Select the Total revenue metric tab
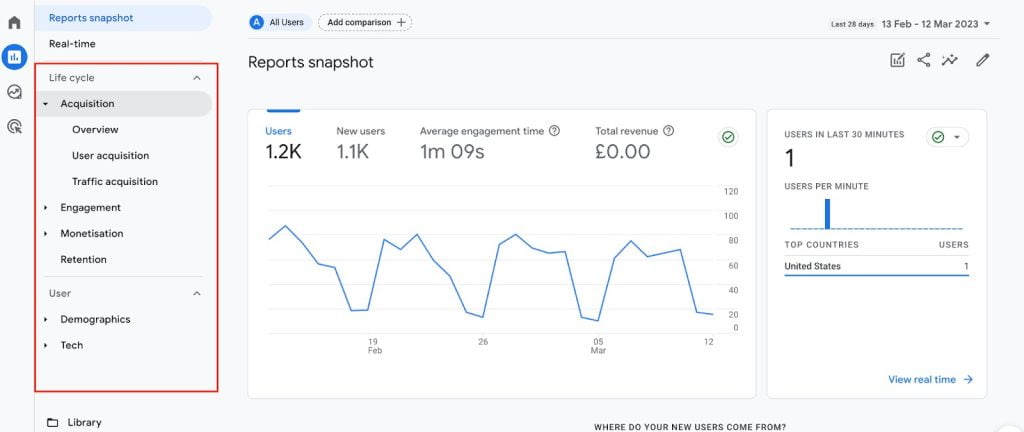 point(635,144)
